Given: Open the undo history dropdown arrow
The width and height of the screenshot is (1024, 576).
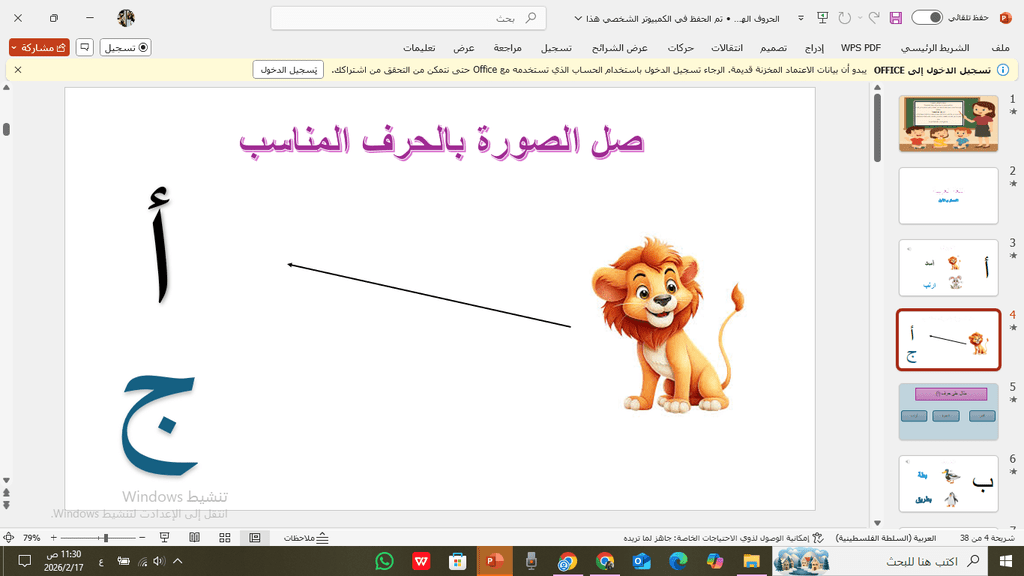Looking at the screenshot, I should click(x=859, y=18).
